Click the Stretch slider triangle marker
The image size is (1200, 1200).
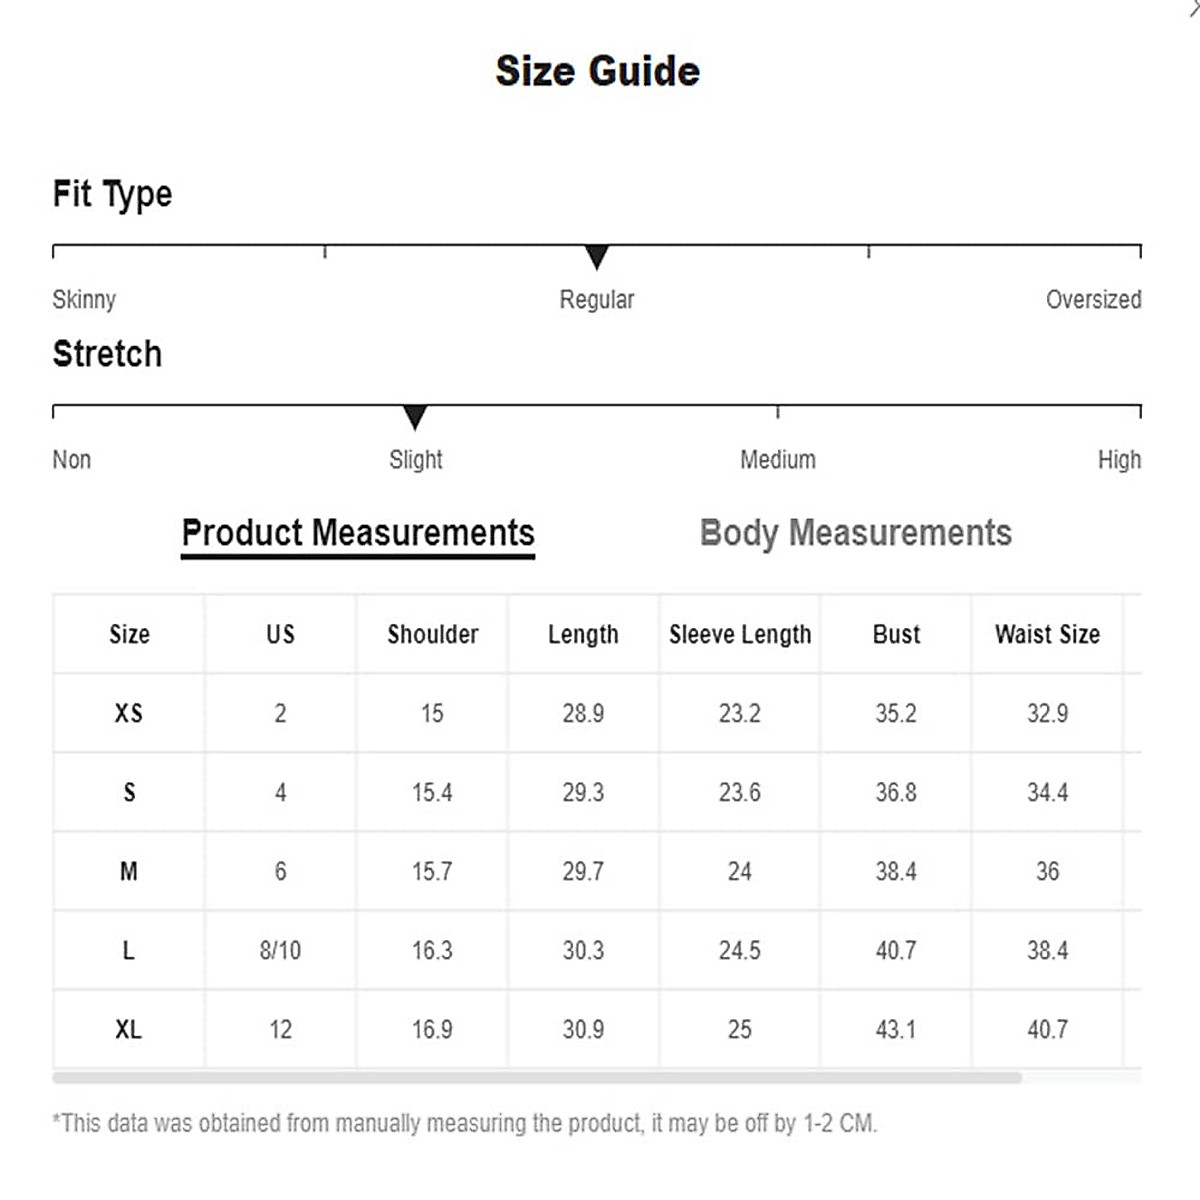pos(415,417)
